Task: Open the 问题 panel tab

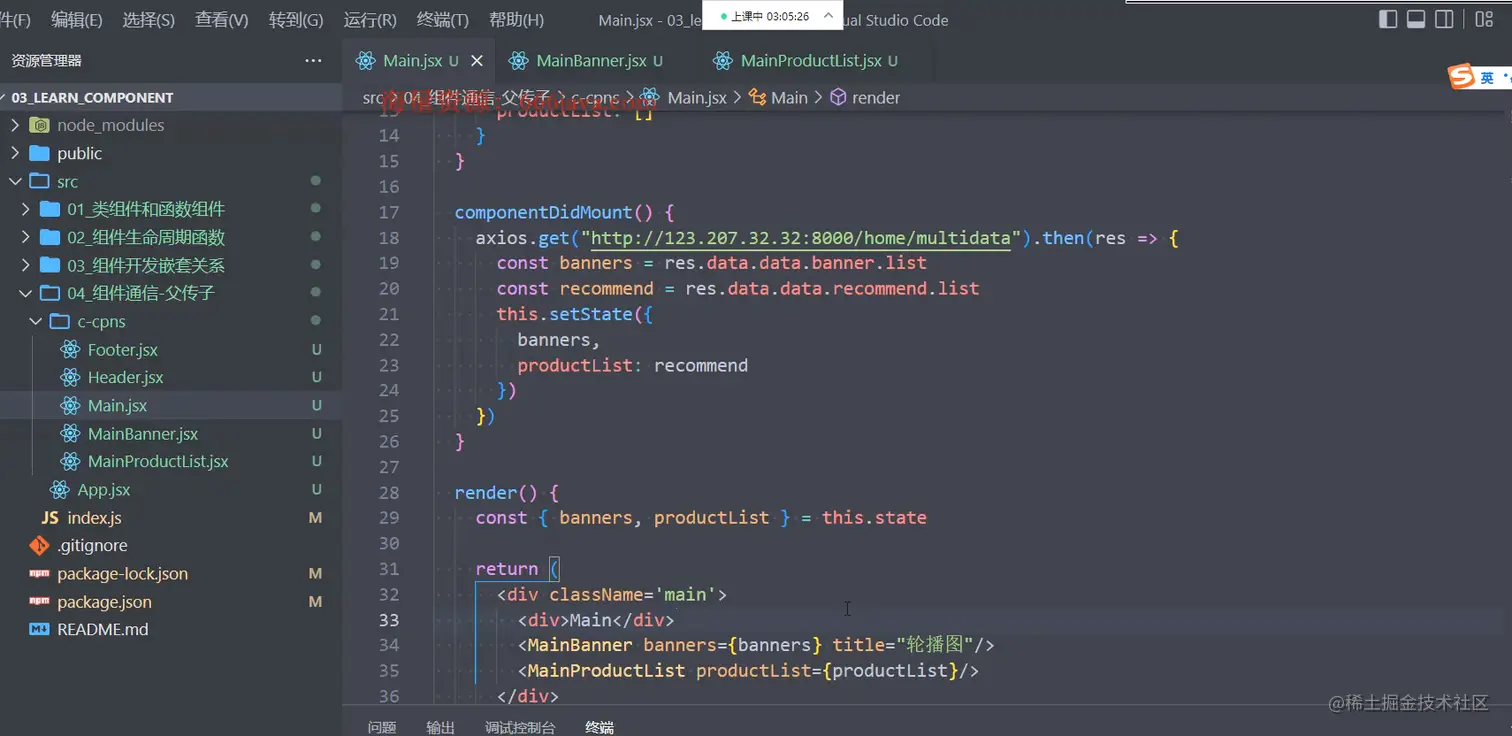Action: pos(382,727)
